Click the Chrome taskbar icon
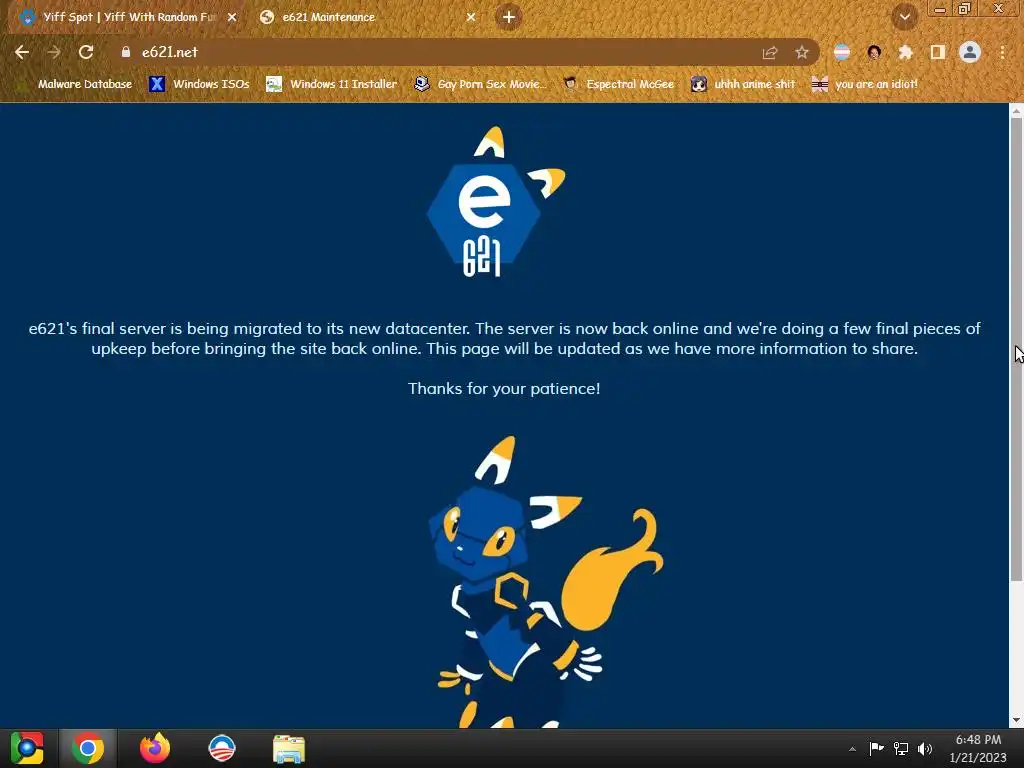1024x768 pixels. (x=88, y=748)
